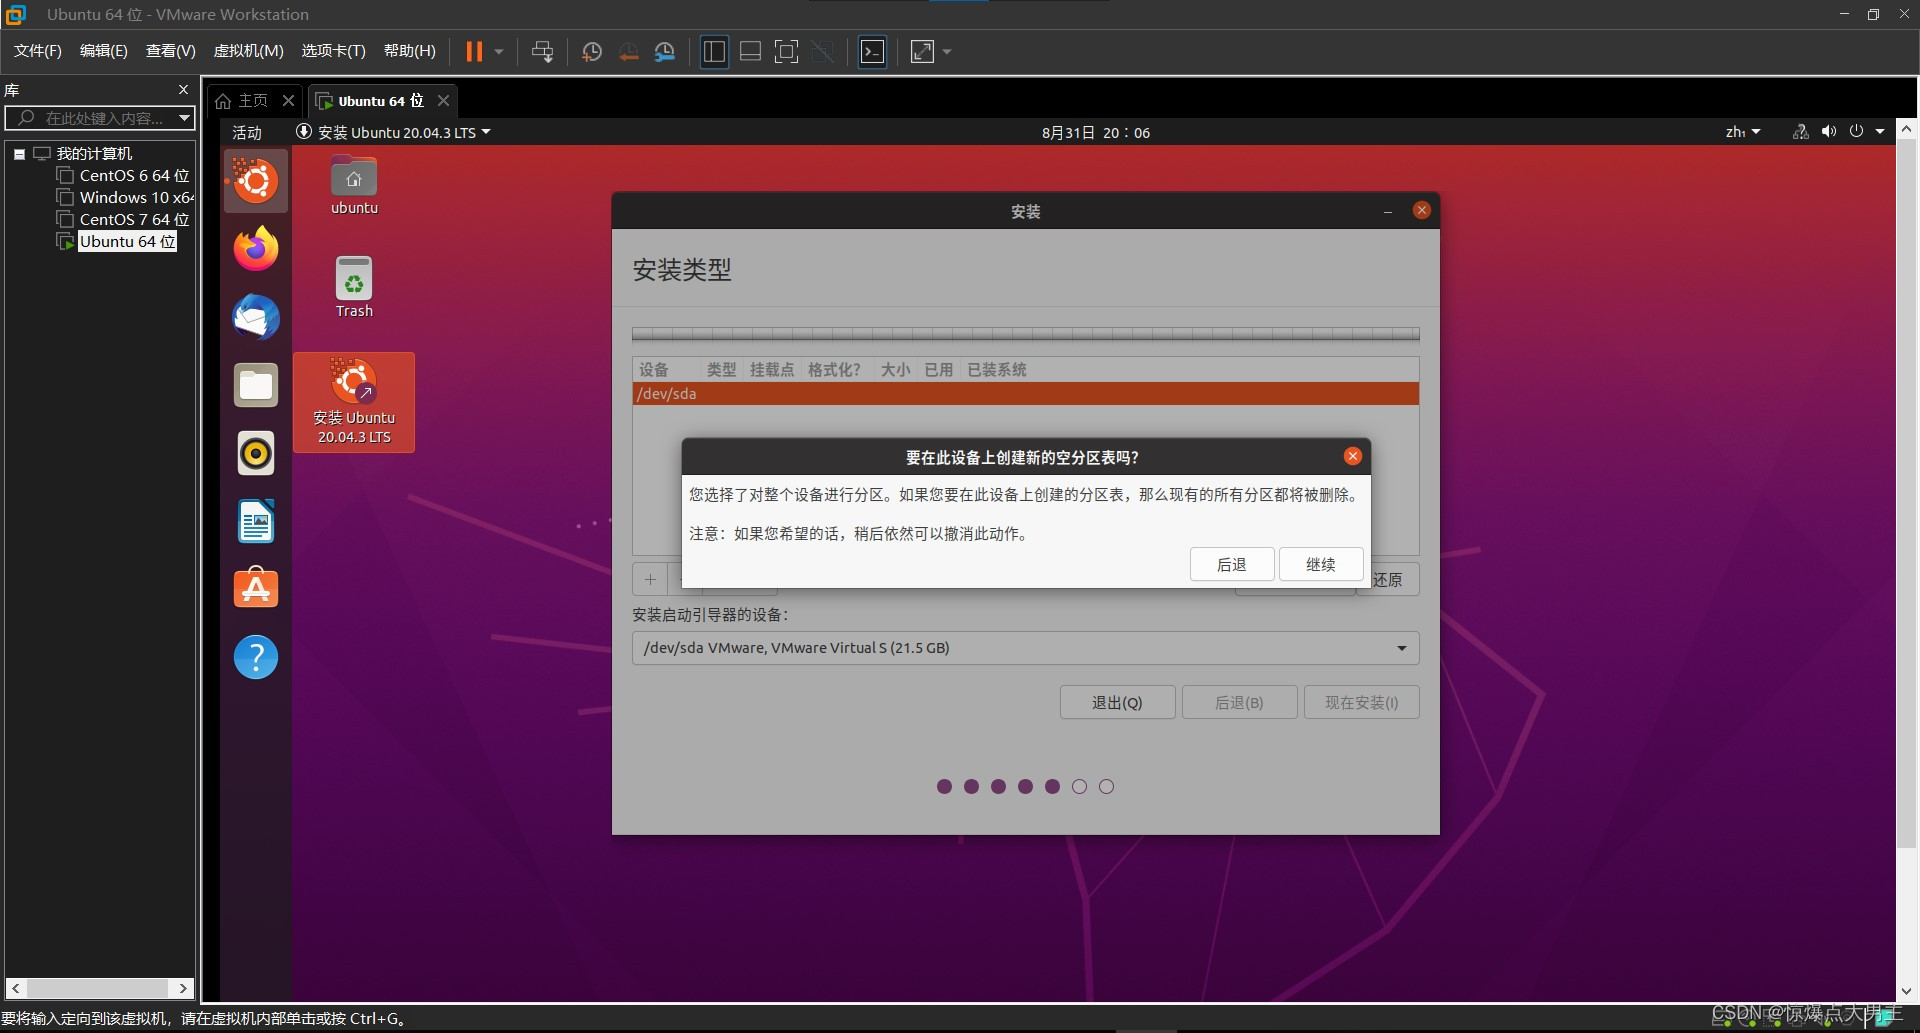
Task: Select Windows 10 x64 in library
Action: click(136, 198)
